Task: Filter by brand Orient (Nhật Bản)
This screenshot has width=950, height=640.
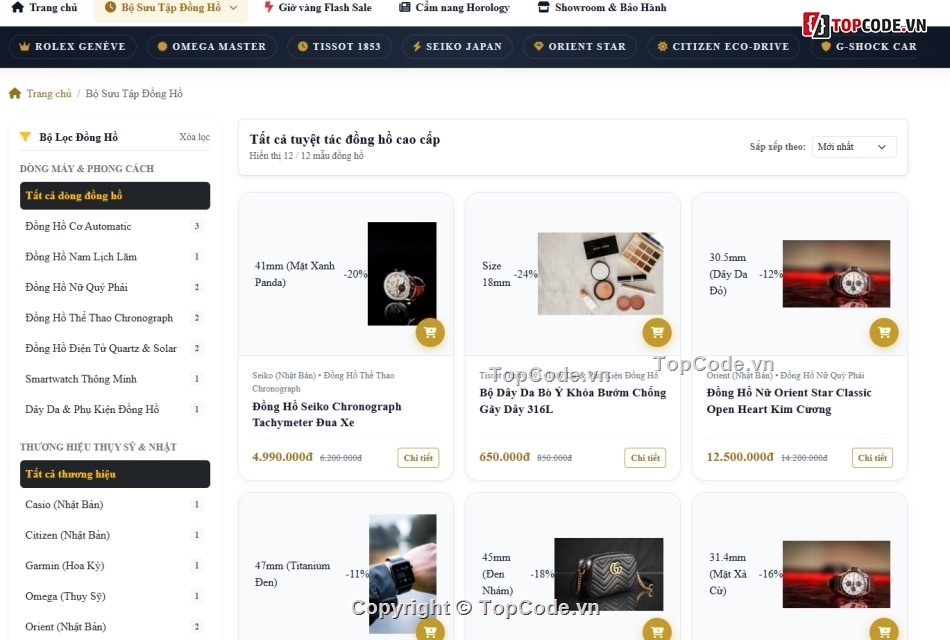Action: 115,627
